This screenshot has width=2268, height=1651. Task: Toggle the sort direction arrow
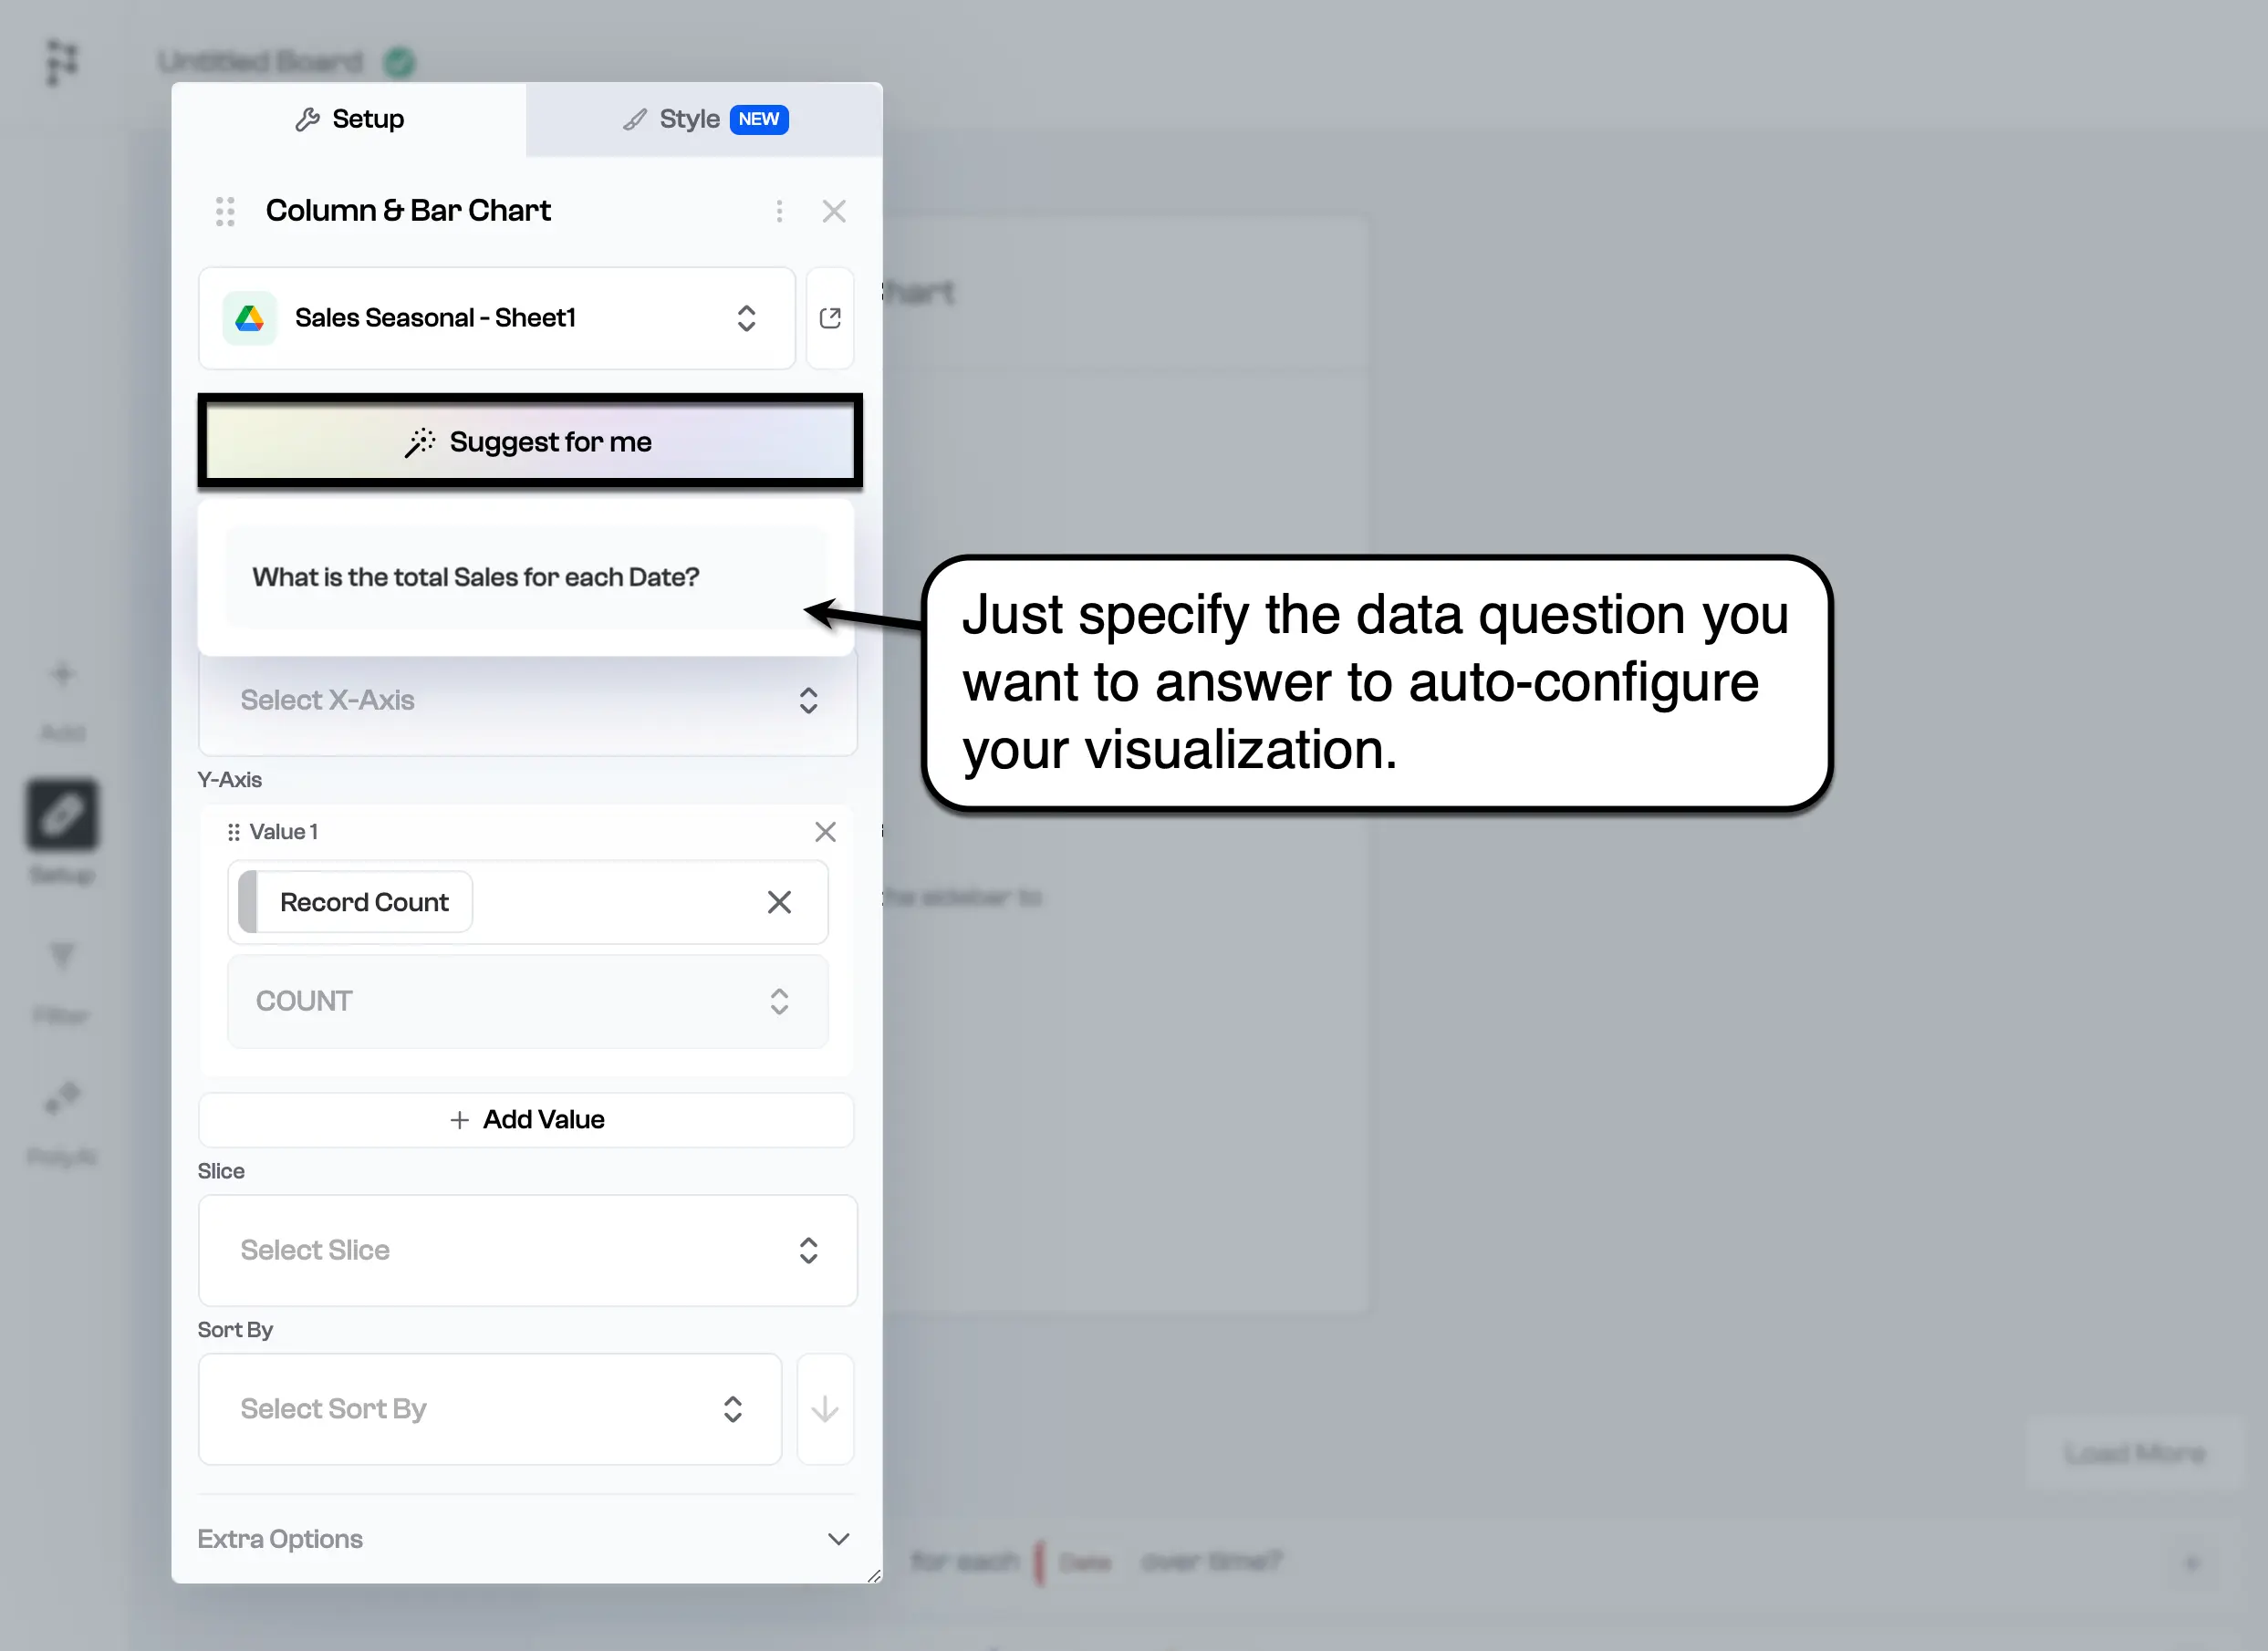tap(825, 1409)
